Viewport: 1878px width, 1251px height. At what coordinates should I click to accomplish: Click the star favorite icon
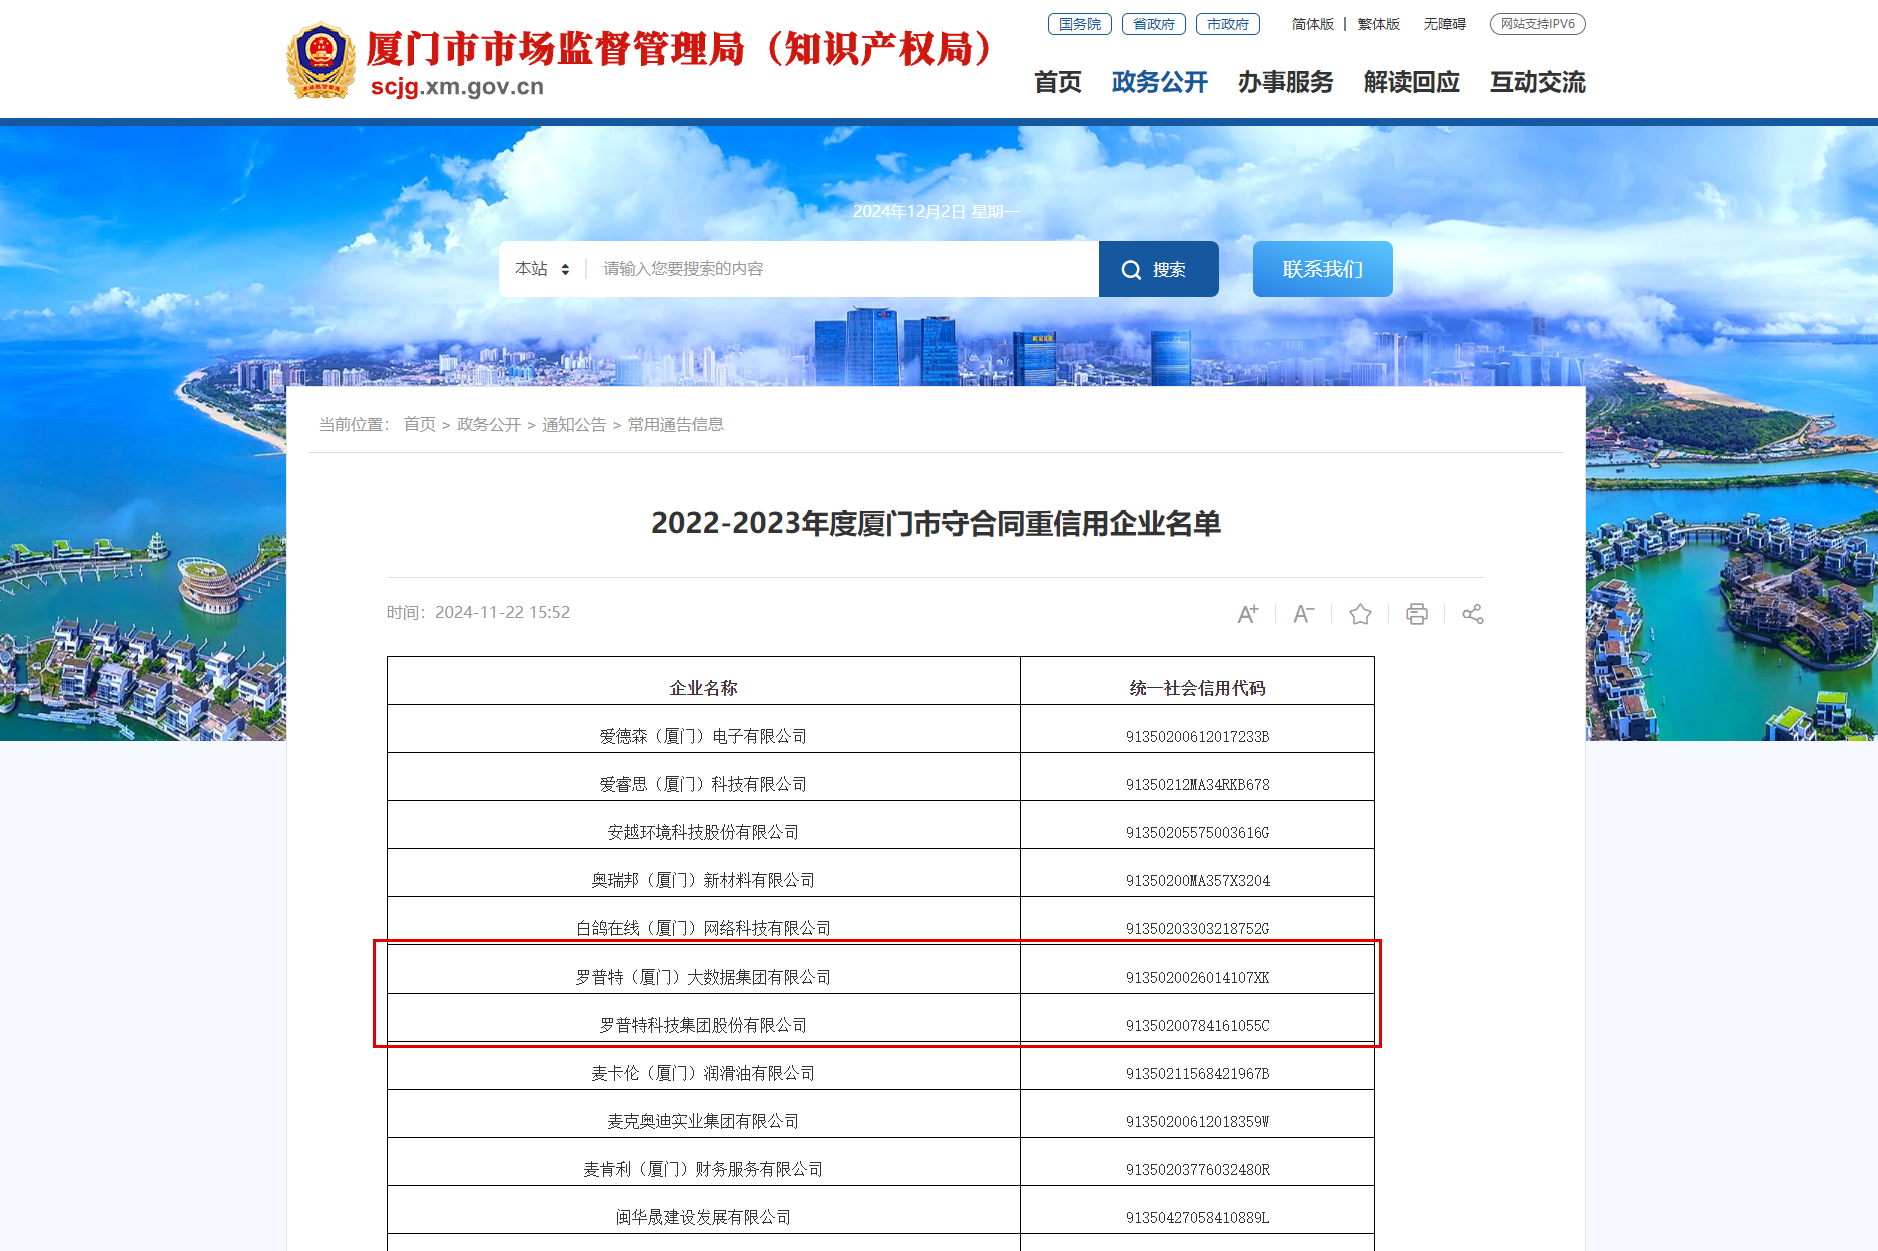[1360, 614]
